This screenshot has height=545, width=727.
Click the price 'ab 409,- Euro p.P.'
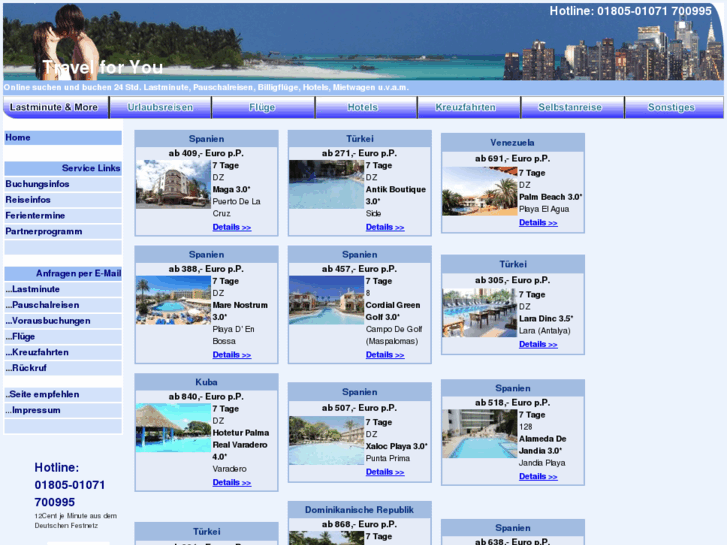coord(206,153)
